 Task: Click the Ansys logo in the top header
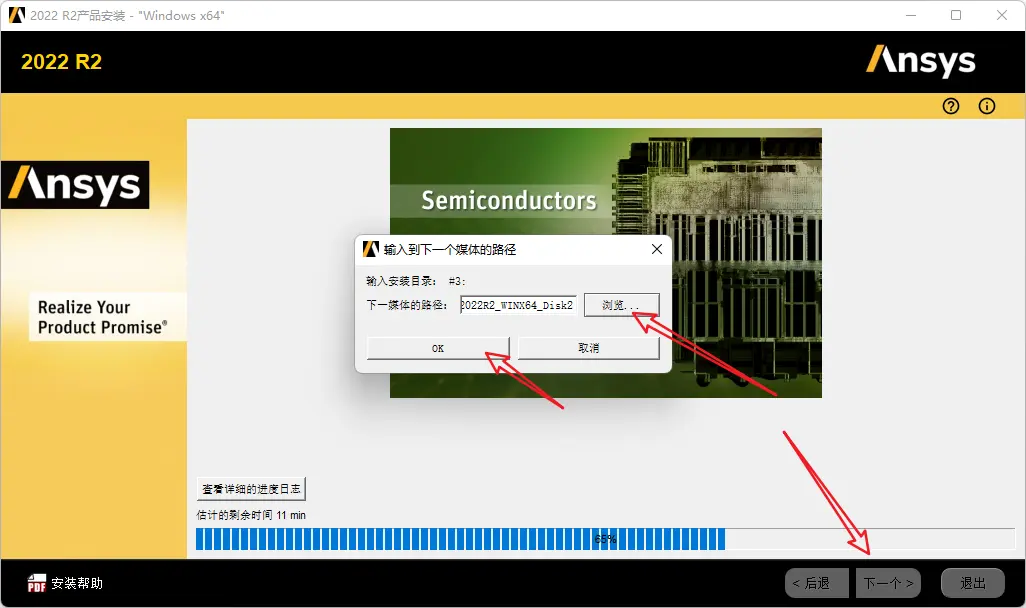921,62
